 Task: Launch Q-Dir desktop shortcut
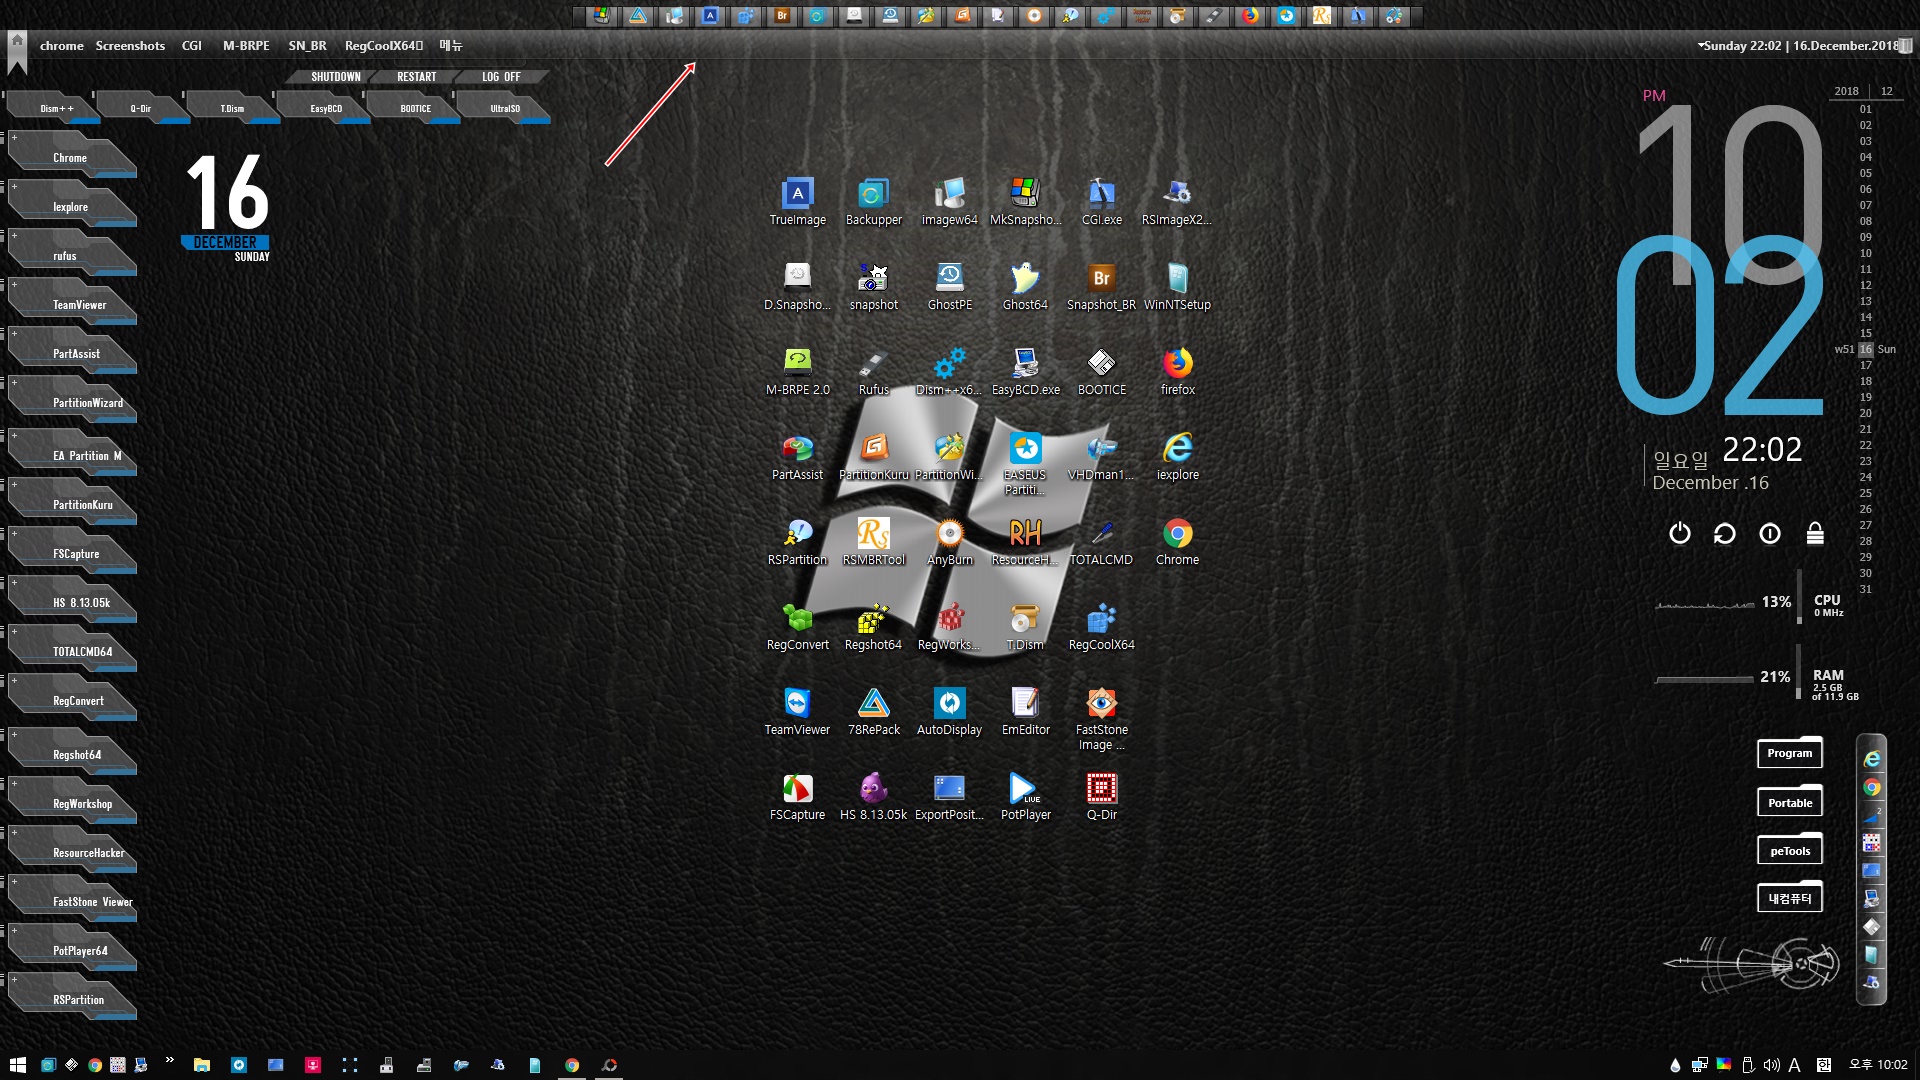1101,796
